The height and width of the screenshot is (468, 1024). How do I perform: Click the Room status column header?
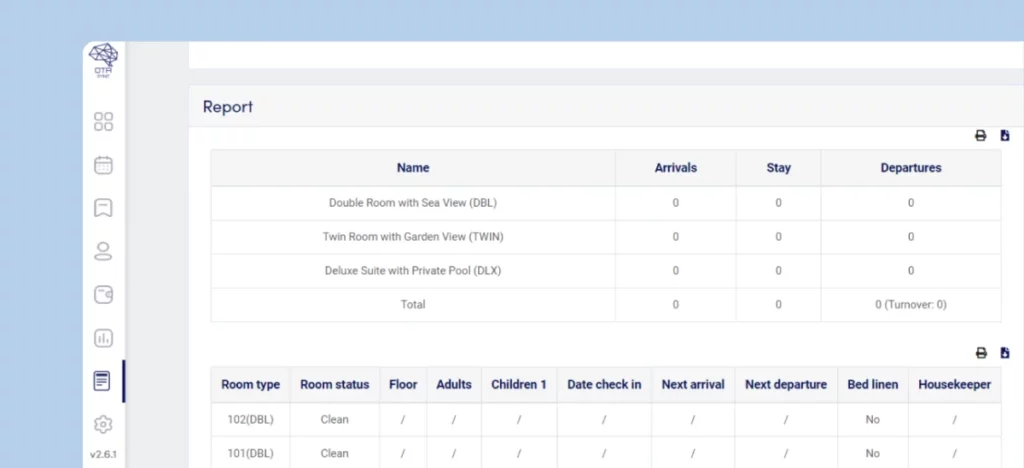click(x=334, y=385)
